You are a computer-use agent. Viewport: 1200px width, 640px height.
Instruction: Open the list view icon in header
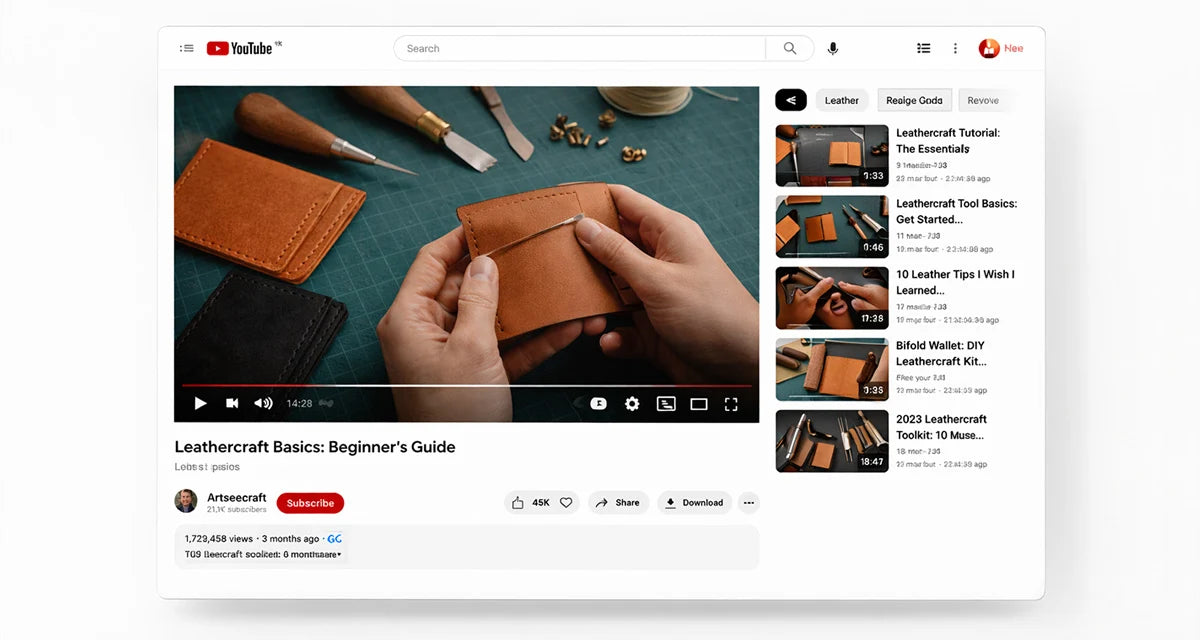click(x=924, y=48)
